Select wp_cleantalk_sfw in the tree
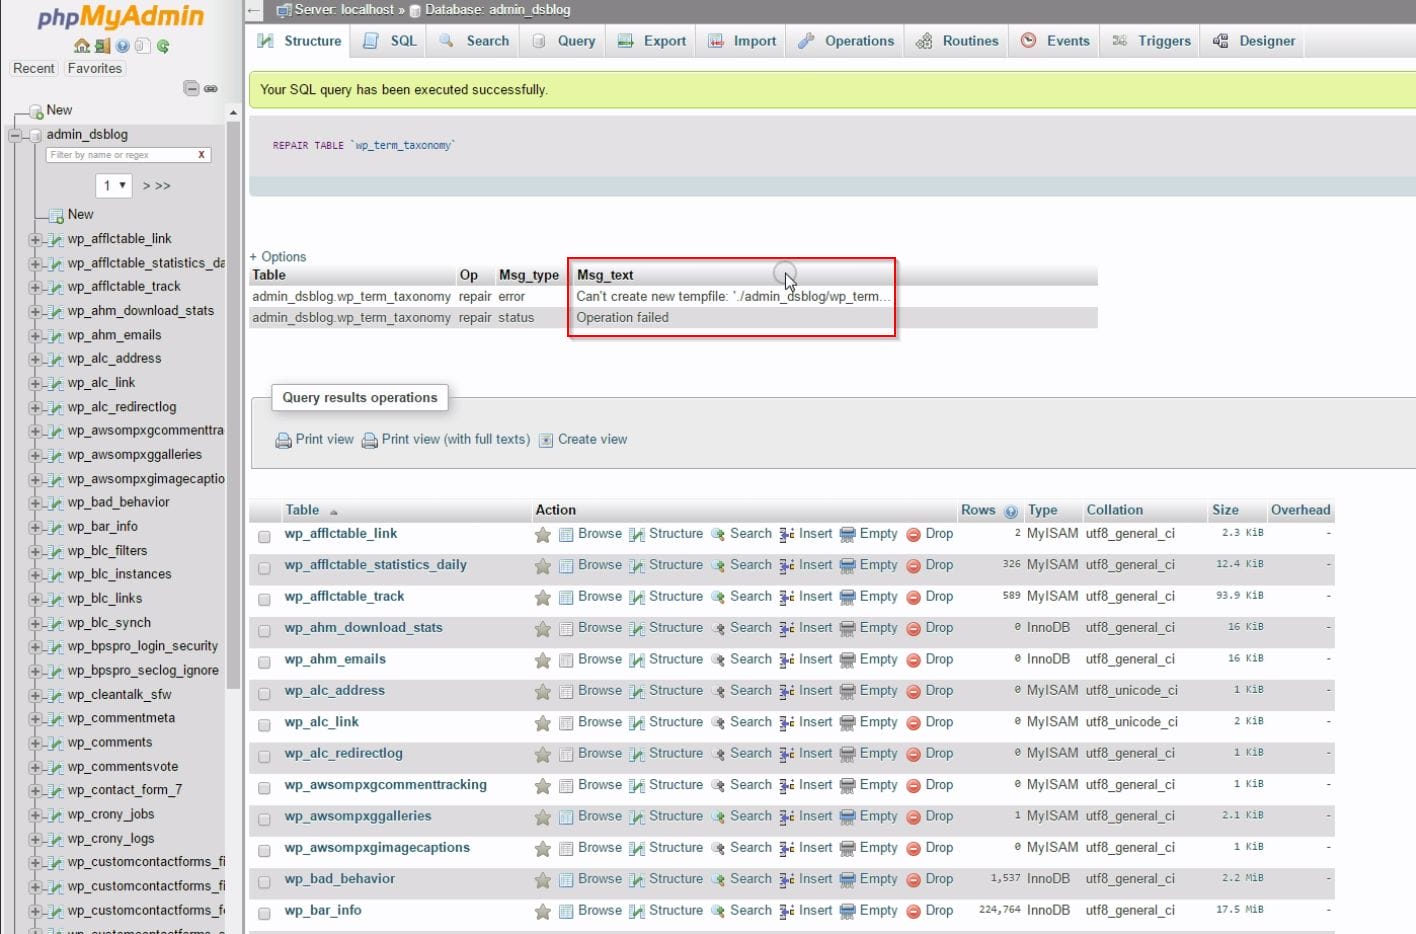The width and height of the screenshot is (1416, 934). (x=119, y=694)
